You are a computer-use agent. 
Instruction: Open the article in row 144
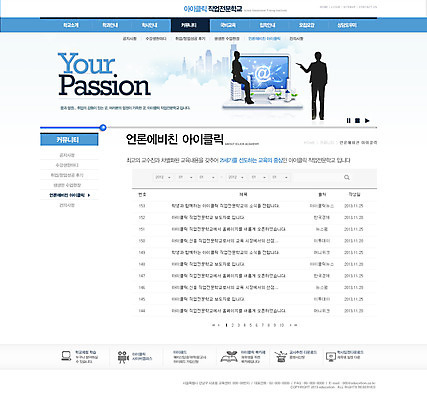point(229,311)
